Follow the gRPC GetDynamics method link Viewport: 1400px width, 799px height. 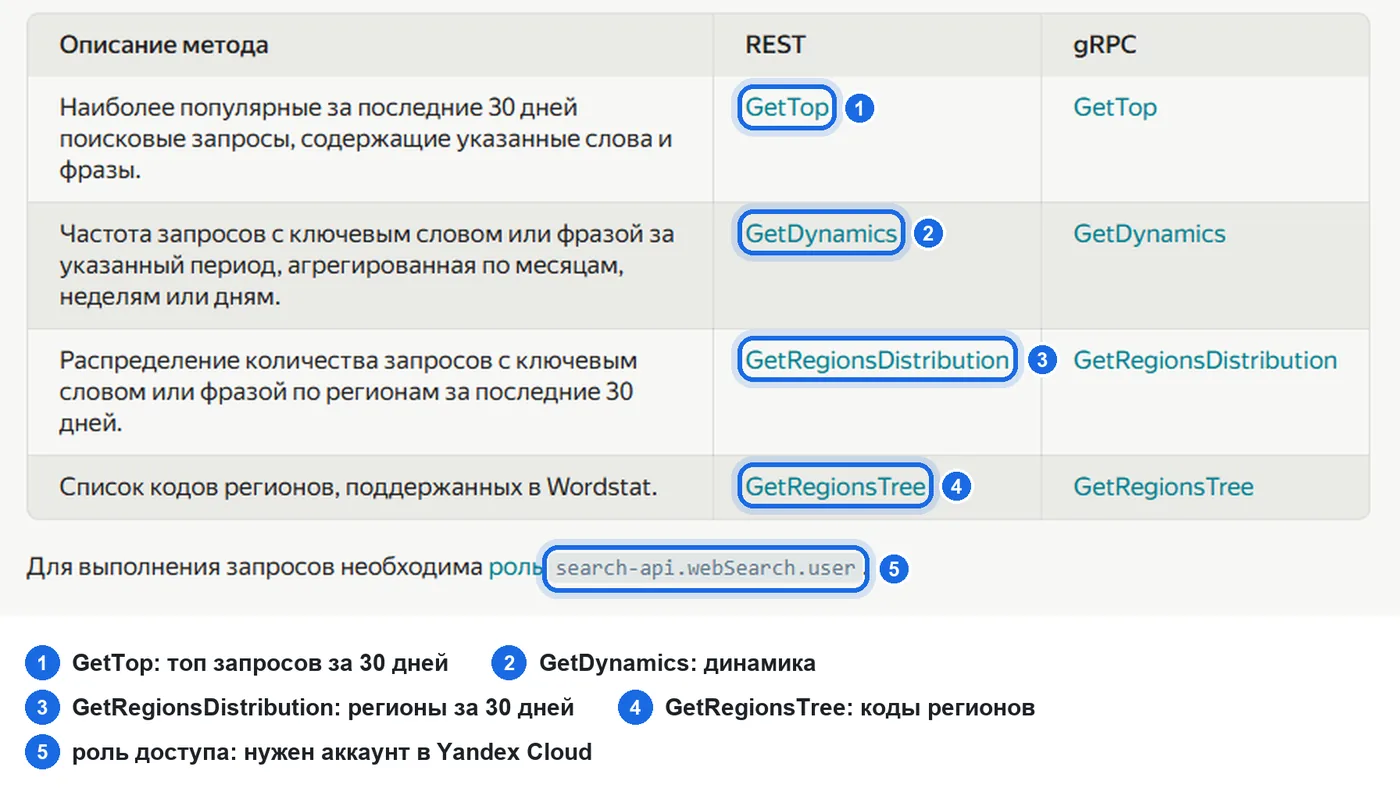(x=1149, y=234)
